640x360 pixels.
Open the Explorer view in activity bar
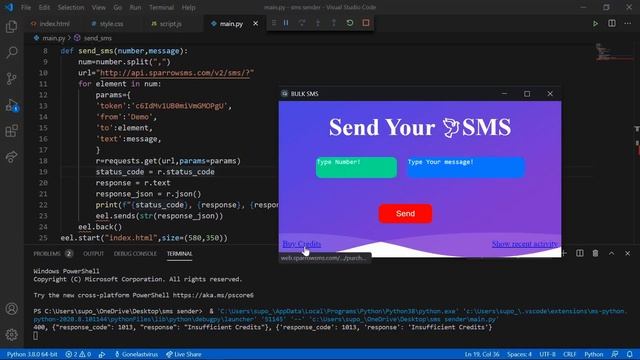pyautogui.click(x=11, y=27)
